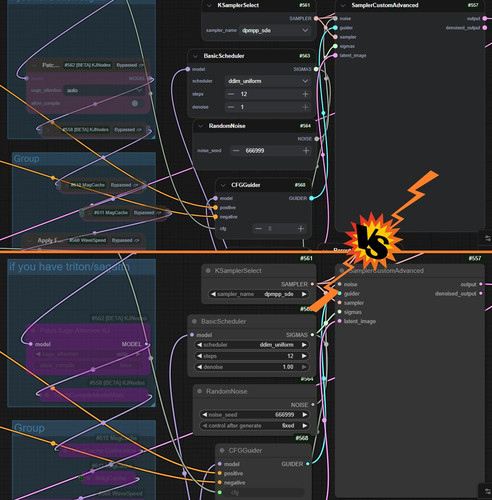Click the group title 'if you have triton/sag...'

pos(69,267)
